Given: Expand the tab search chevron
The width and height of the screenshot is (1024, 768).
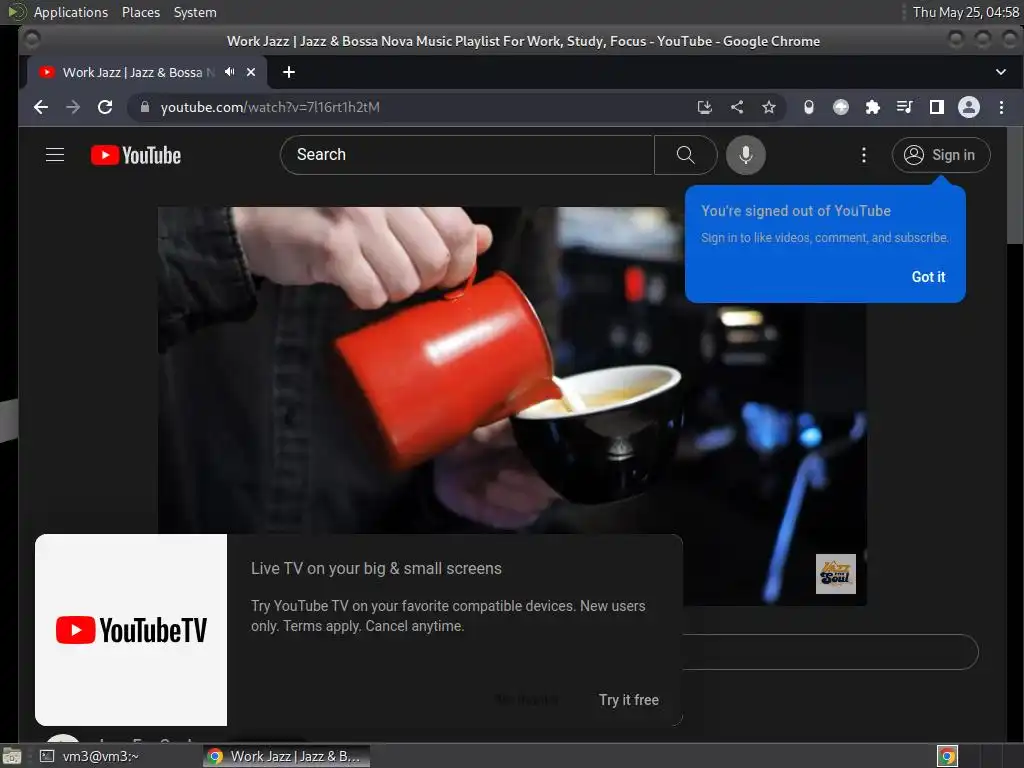Looking at the screenshot, I should point(1000,72).
